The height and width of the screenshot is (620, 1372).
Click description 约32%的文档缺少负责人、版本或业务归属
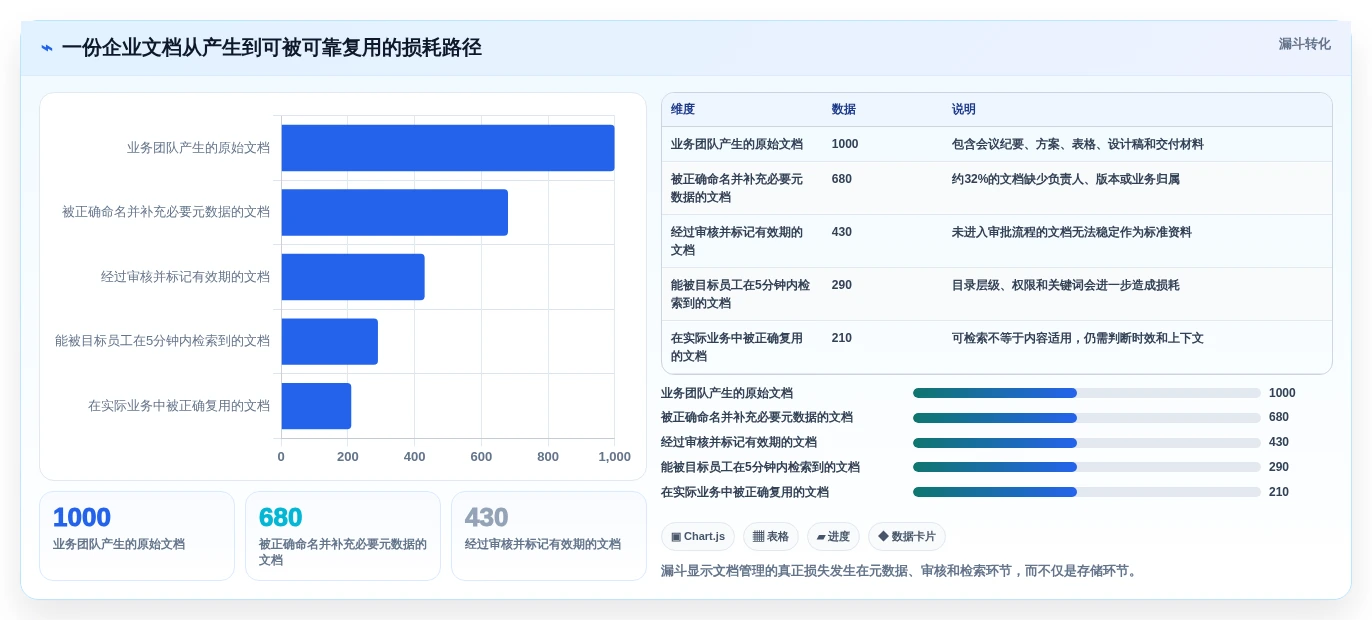[x=1066, y=179]
